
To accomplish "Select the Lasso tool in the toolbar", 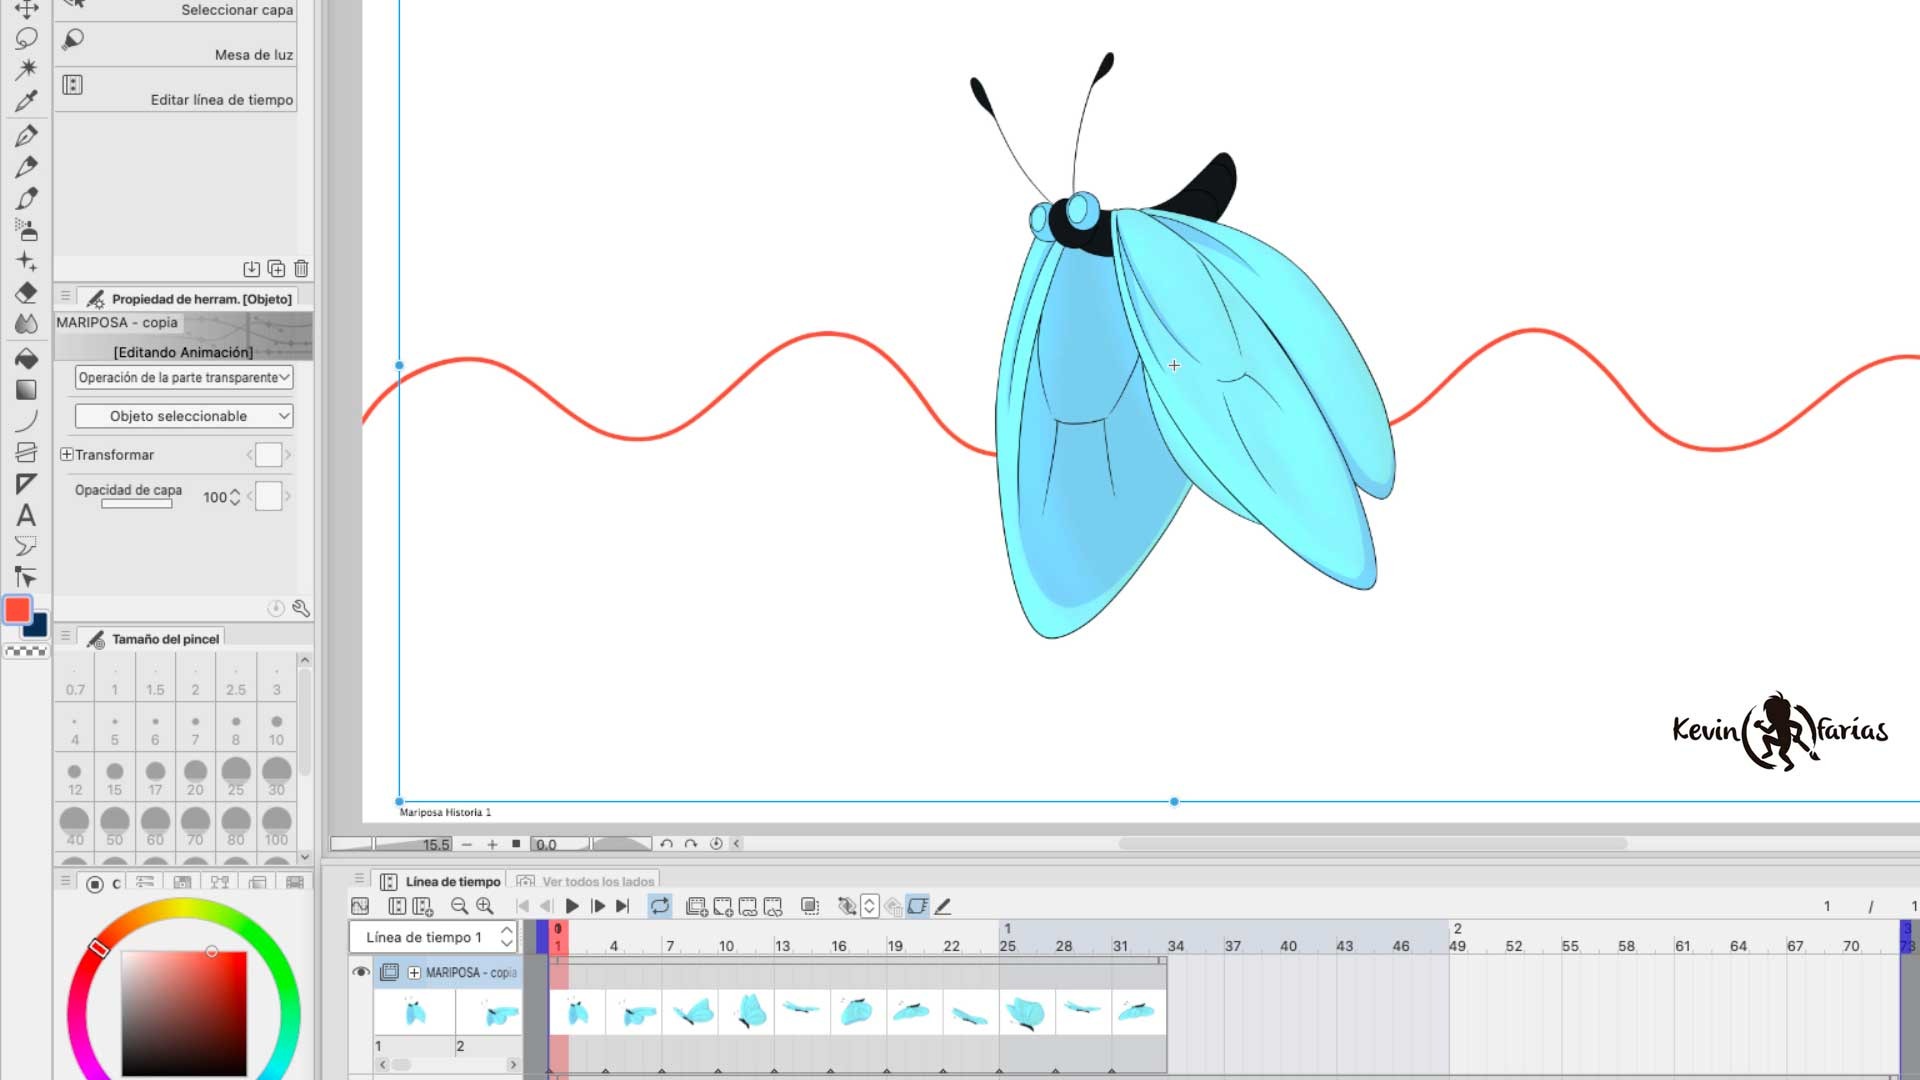I will (x=28, y=38).
